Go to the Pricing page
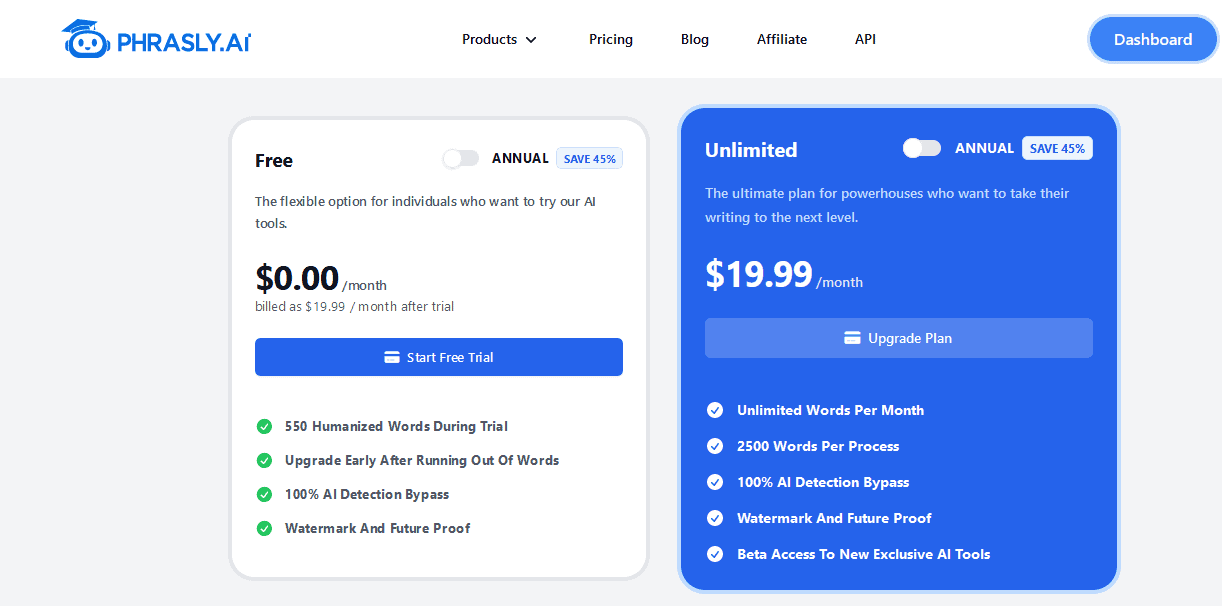This screenshot has width=1222, height=606. point(610,39)
